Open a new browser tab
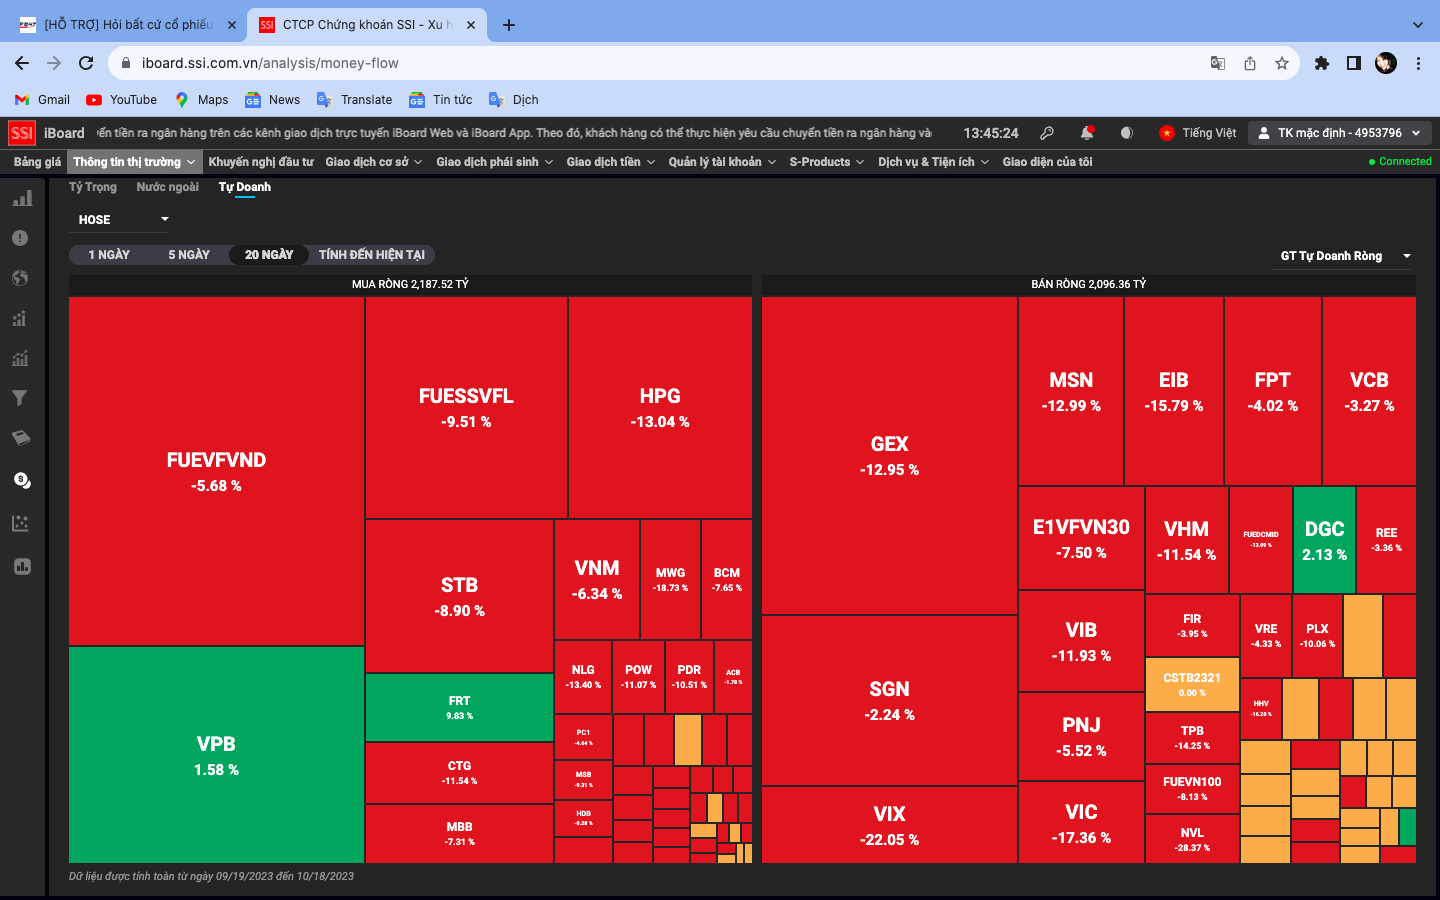The image size is (1440, 900). 509,25
